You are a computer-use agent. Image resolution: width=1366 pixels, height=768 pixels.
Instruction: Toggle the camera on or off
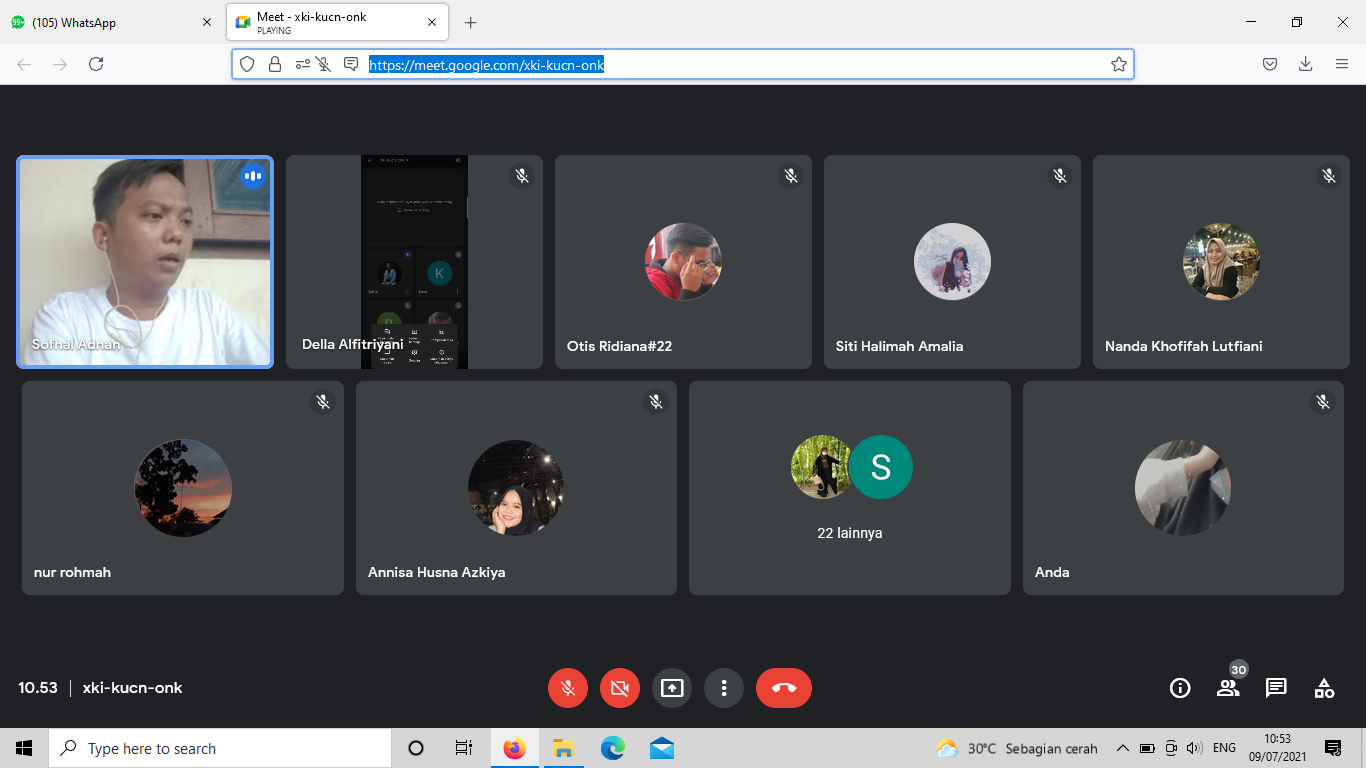point(620,688)
